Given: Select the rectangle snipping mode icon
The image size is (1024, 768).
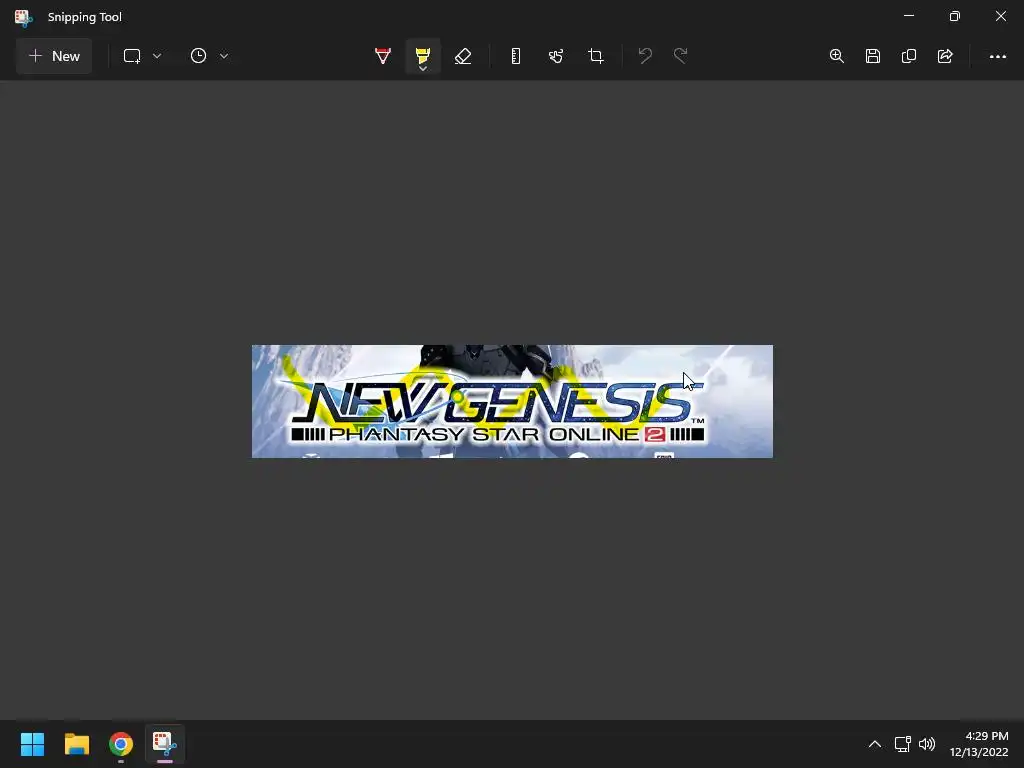Looking at the screenshot, I should [x=132, y=56].
